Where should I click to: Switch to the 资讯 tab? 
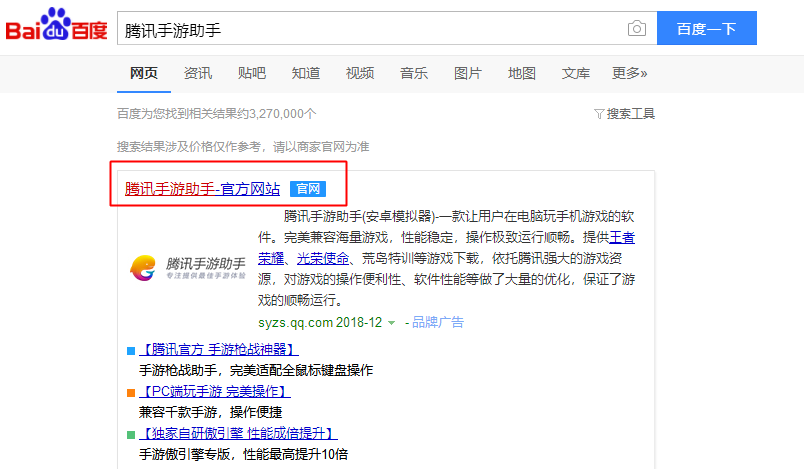(x=197, y=73)
